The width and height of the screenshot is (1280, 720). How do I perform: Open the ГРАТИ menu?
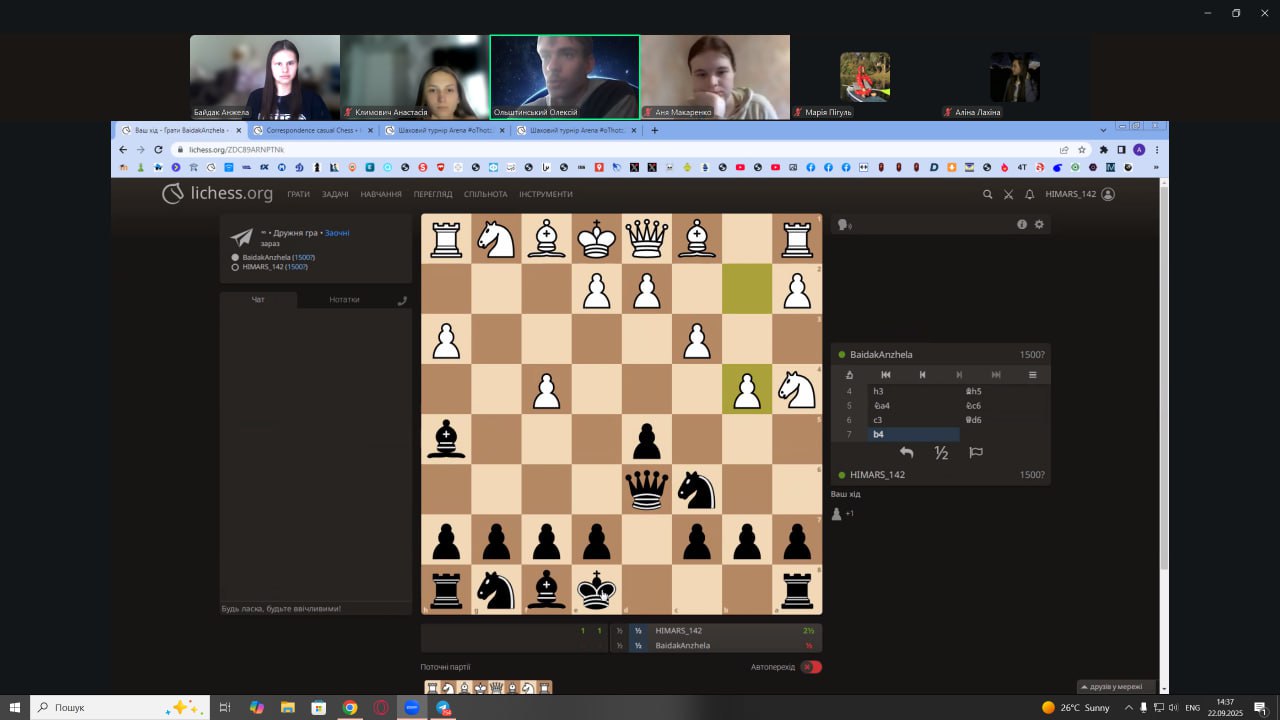[x=298, y=194]
